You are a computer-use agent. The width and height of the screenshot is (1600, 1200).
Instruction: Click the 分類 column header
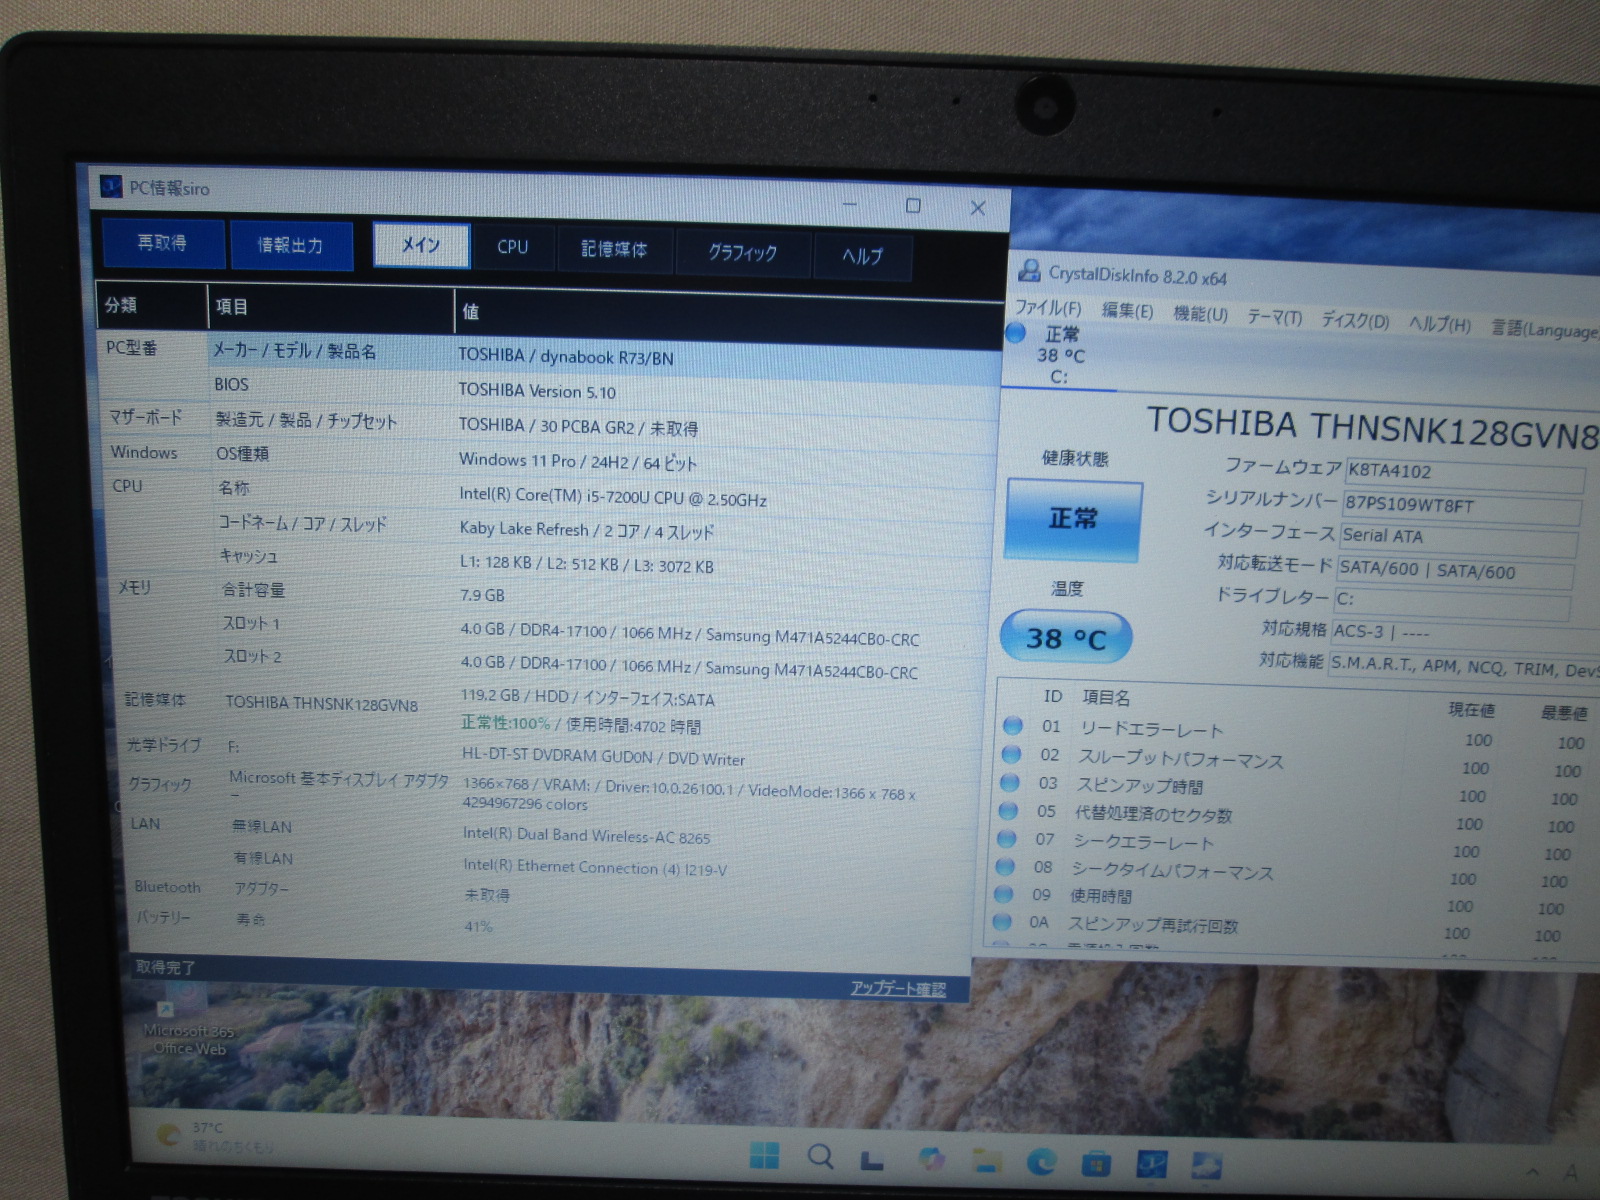[121, 305]
